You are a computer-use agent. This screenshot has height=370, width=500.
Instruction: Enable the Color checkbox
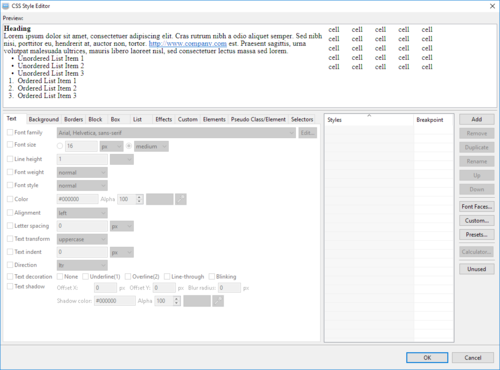pyautogui.click(x=10, y=199)
